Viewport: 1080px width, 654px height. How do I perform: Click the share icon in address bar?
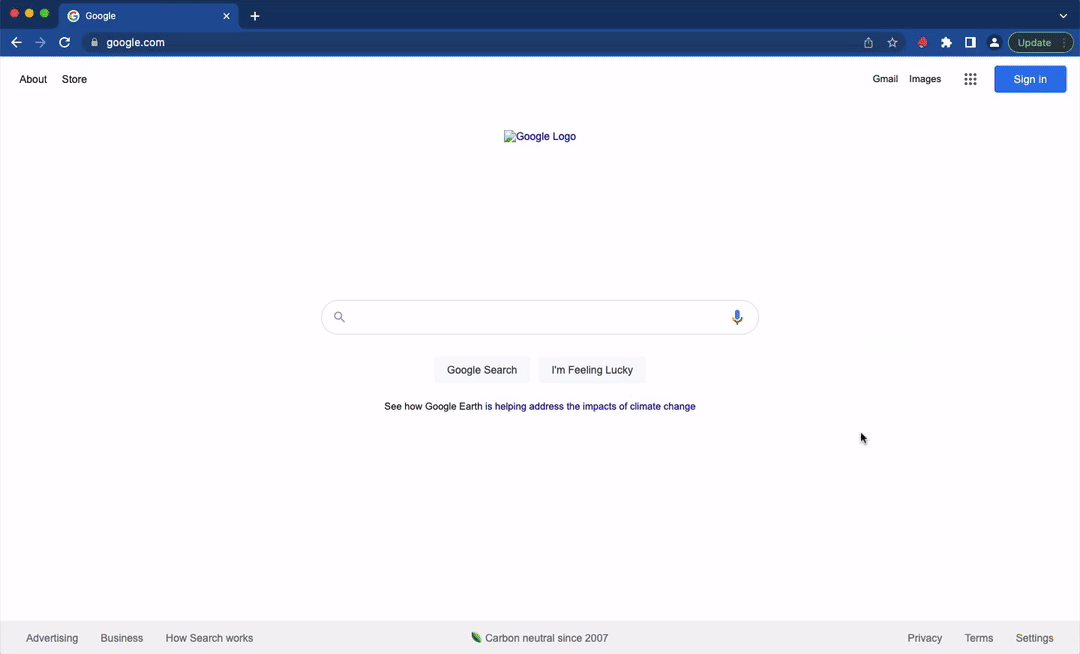tap(868, 42)
